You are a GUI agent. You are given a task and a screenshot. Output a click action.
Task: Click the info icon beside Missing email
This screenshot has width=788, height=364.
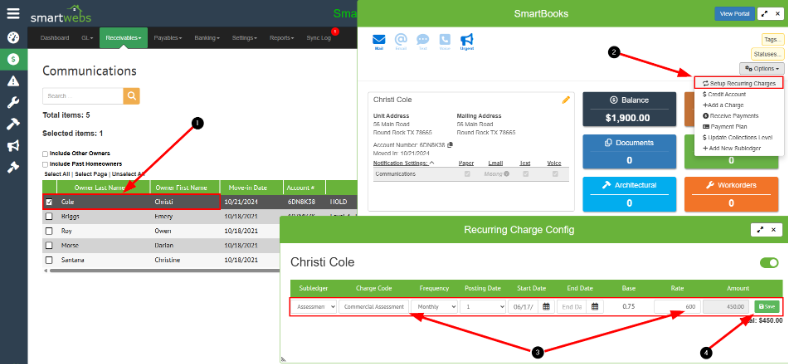click(x=507, y=174)
